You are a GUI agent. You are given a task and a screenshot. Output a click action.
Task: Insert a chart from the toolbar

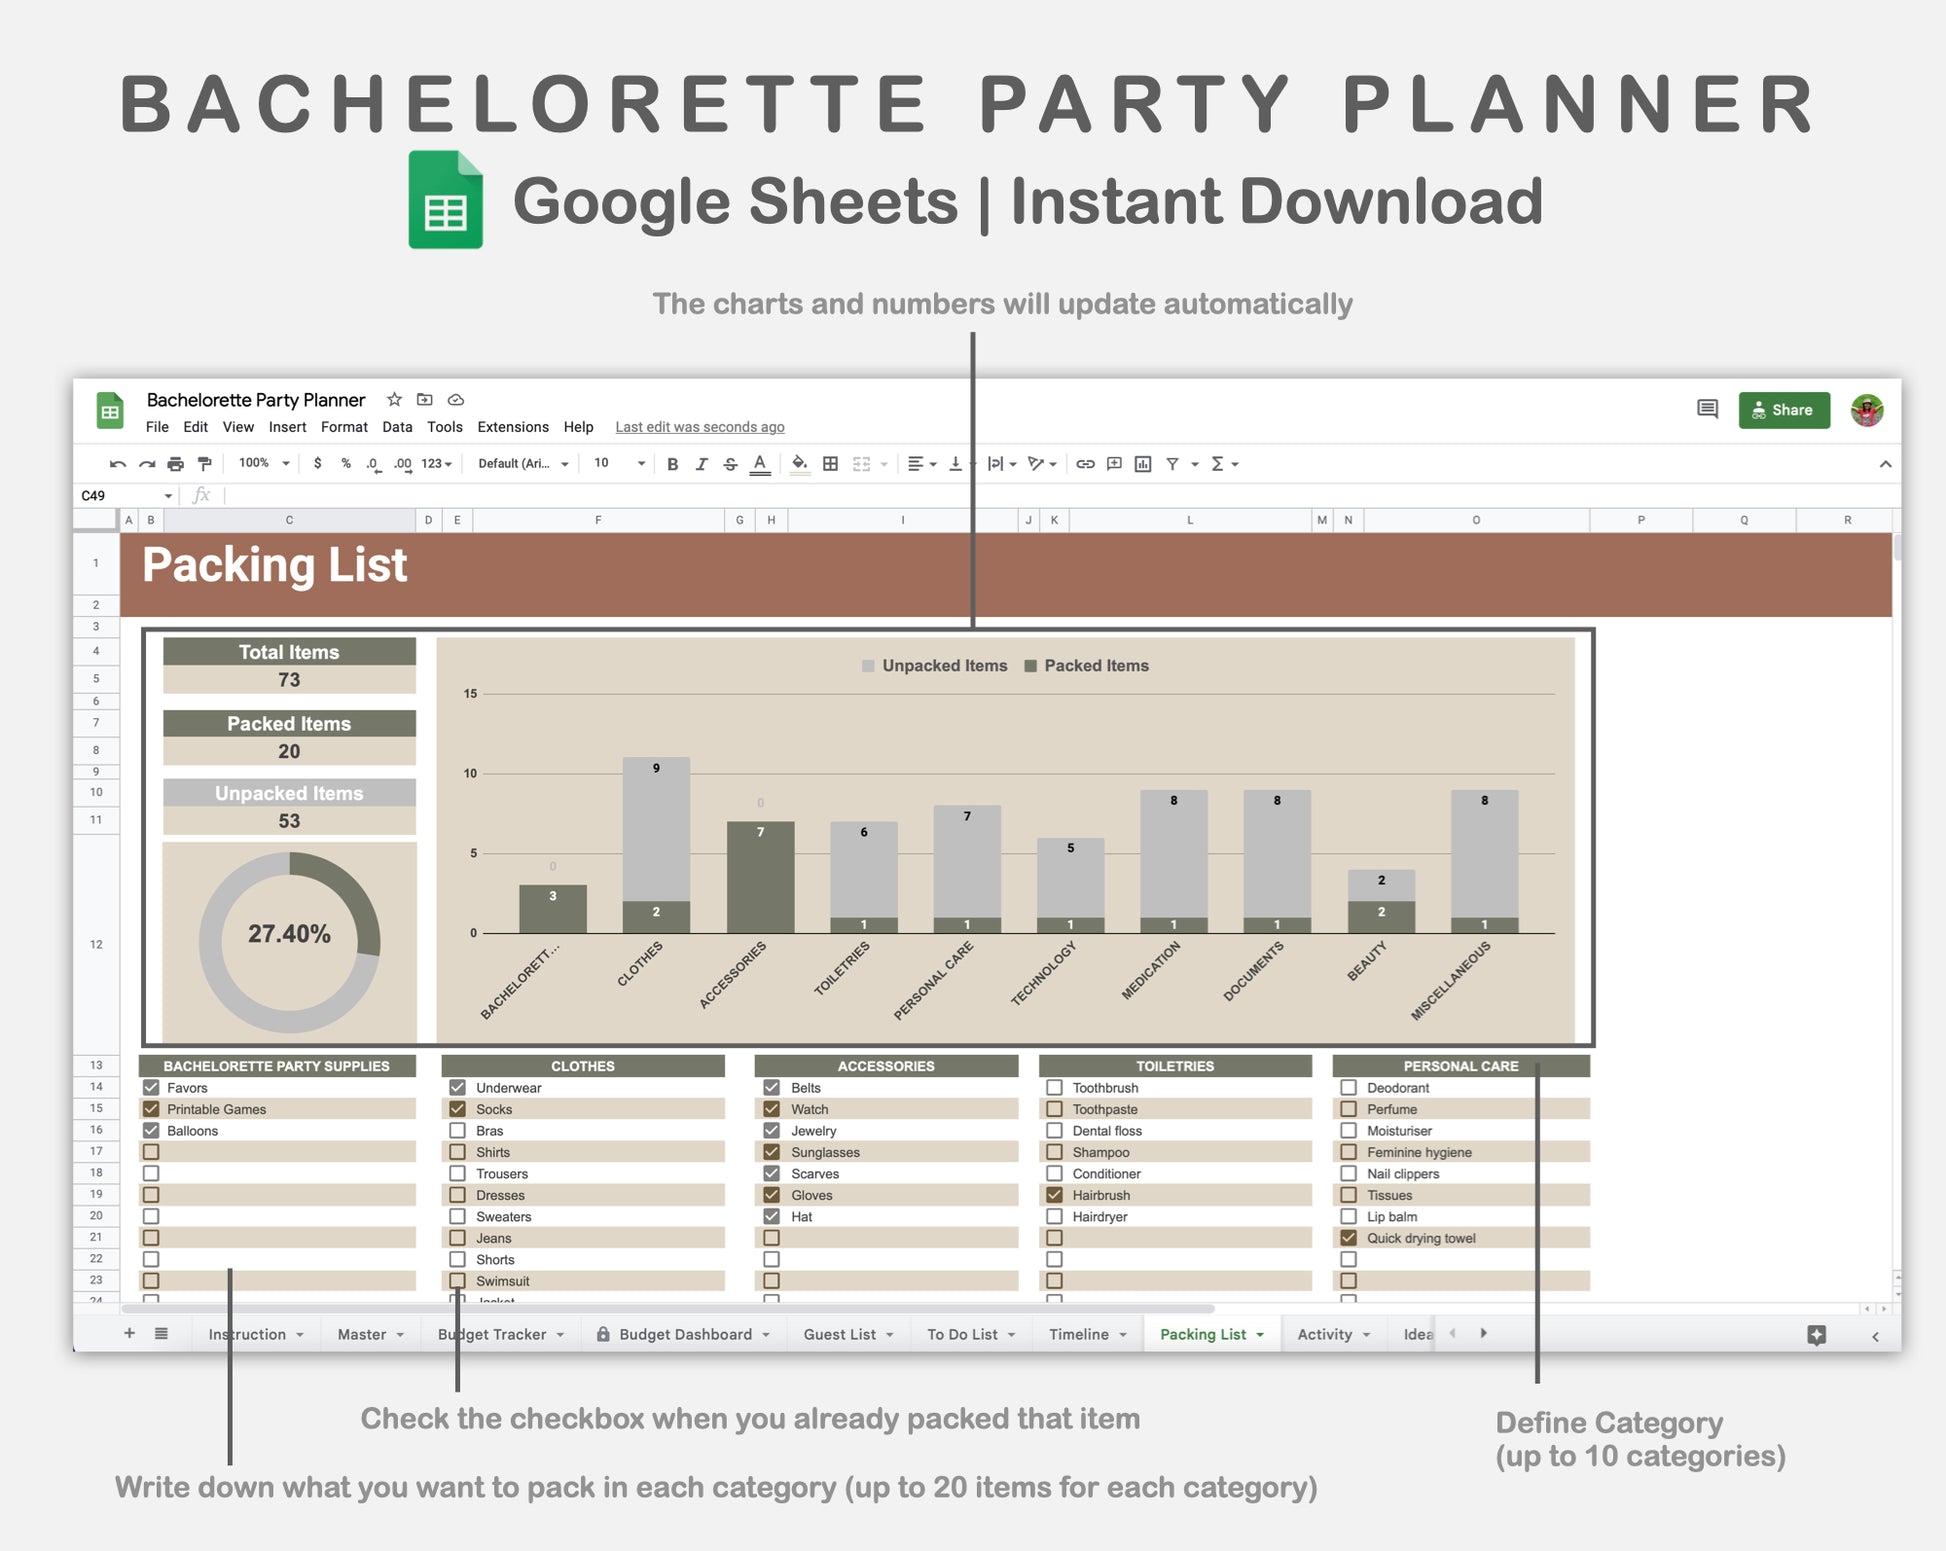pos(1143,464)
